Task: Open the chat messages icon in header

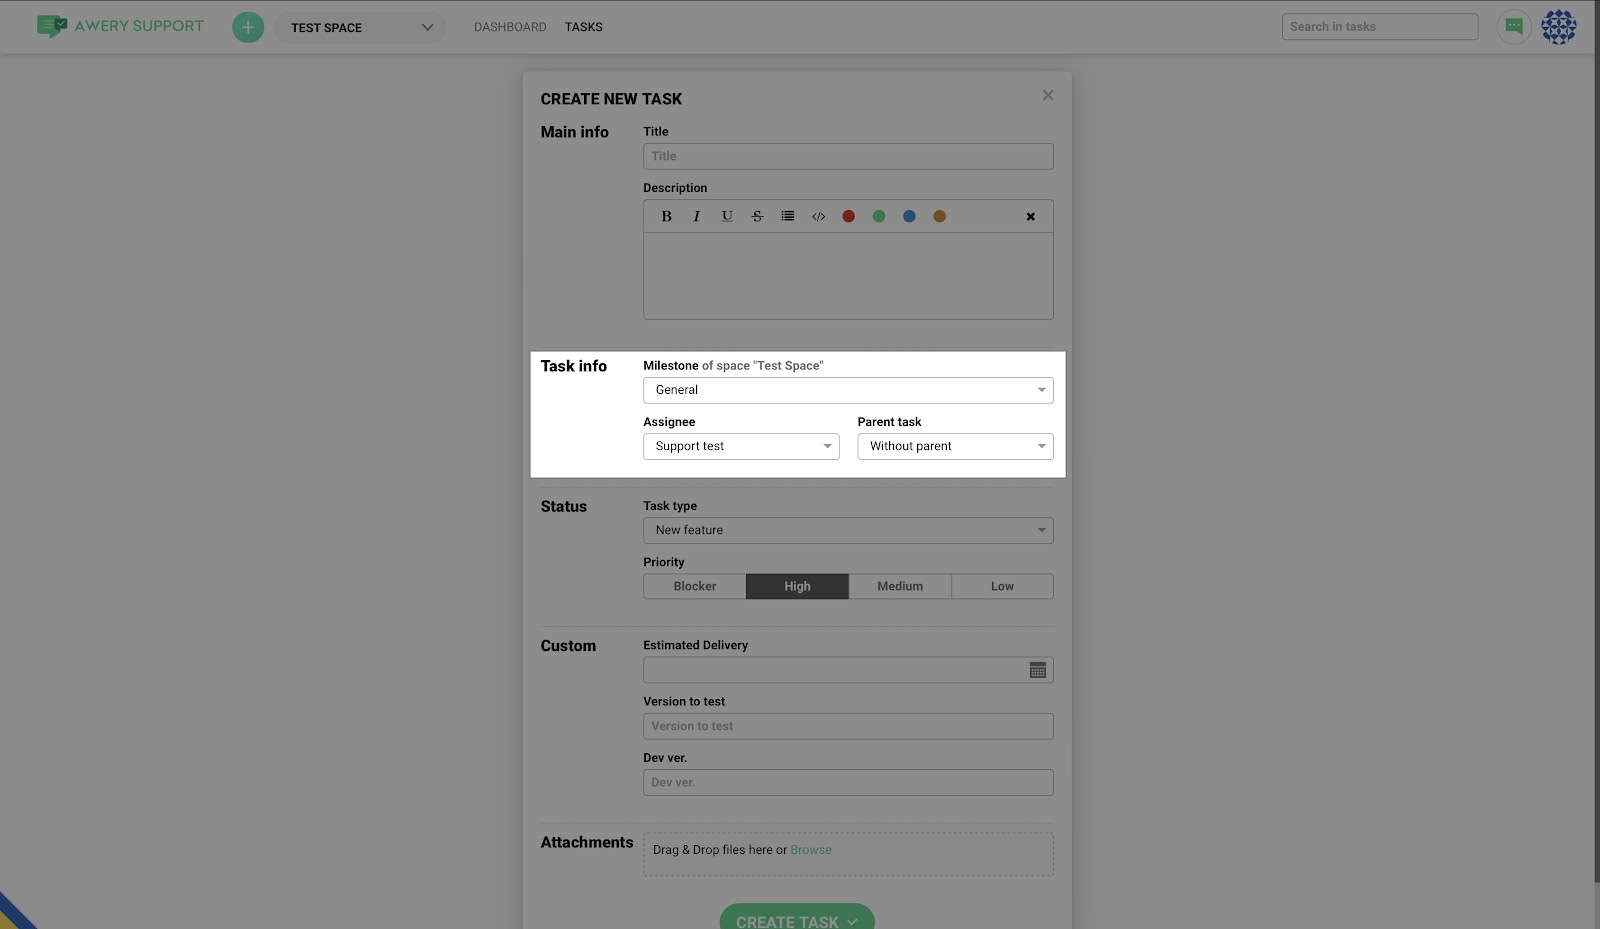Action: coord(1513,27)
